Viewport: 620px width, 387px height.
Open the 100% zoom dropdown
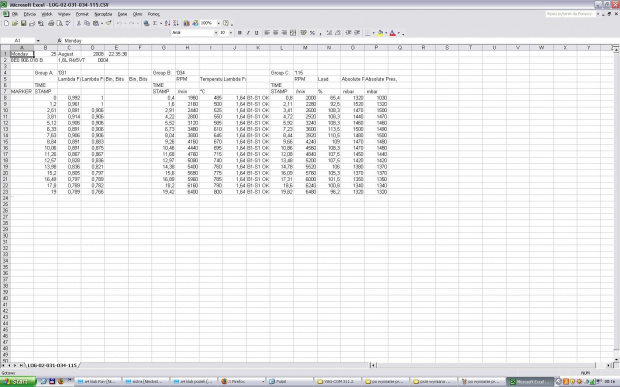(x=218, y=23)
